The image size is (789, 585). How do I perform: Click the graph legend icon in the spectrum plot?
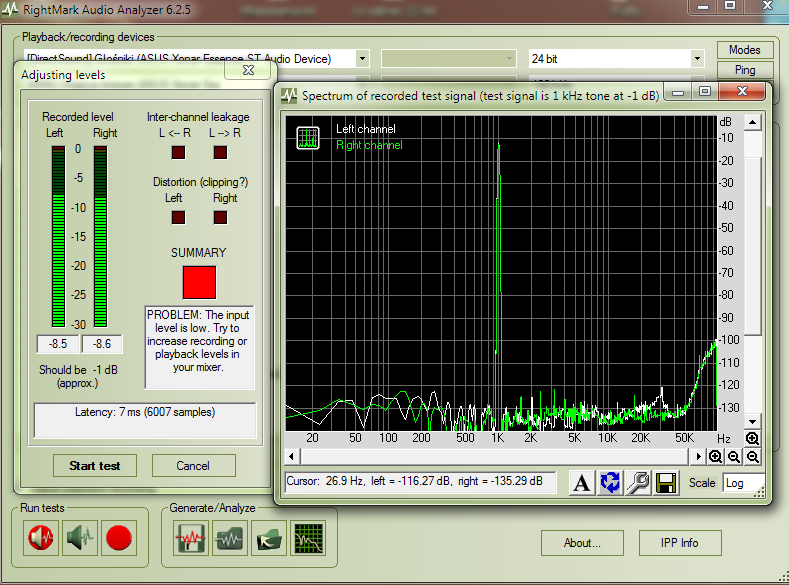308,137
